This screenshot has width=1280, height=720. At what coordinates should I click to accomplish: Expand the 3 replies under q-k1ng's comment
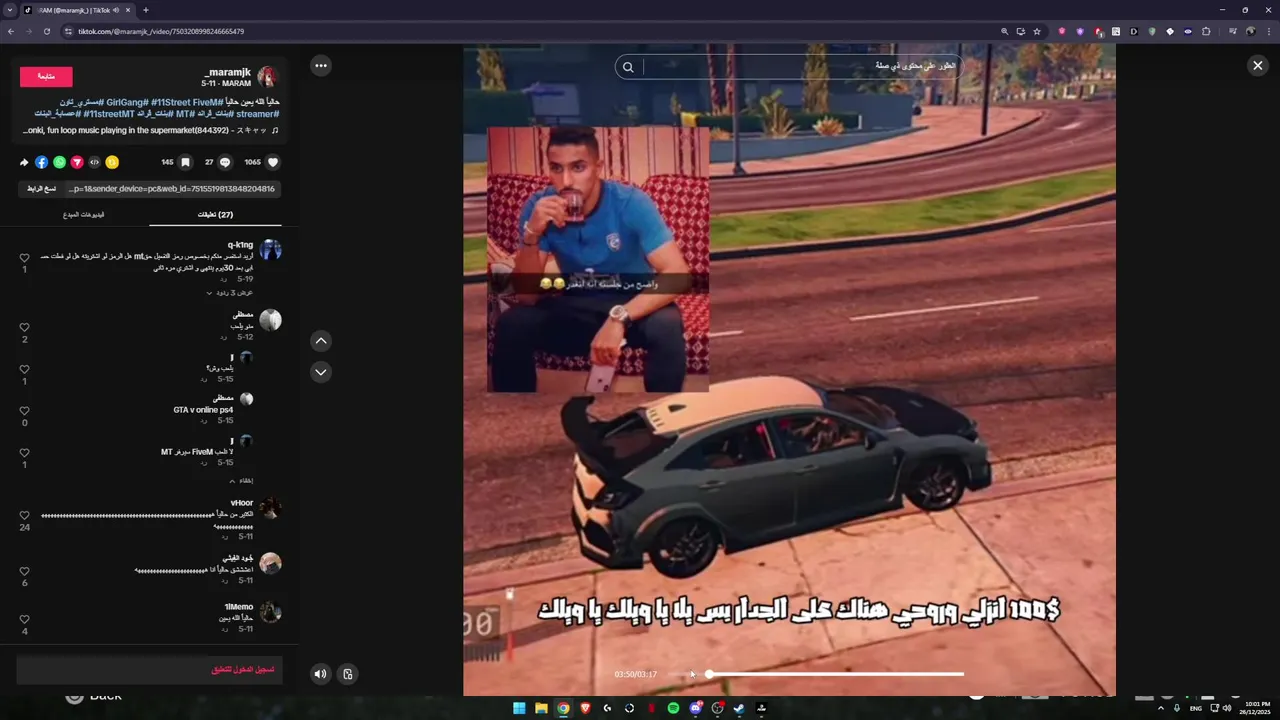pyautogui.click(x=229, y=293)
